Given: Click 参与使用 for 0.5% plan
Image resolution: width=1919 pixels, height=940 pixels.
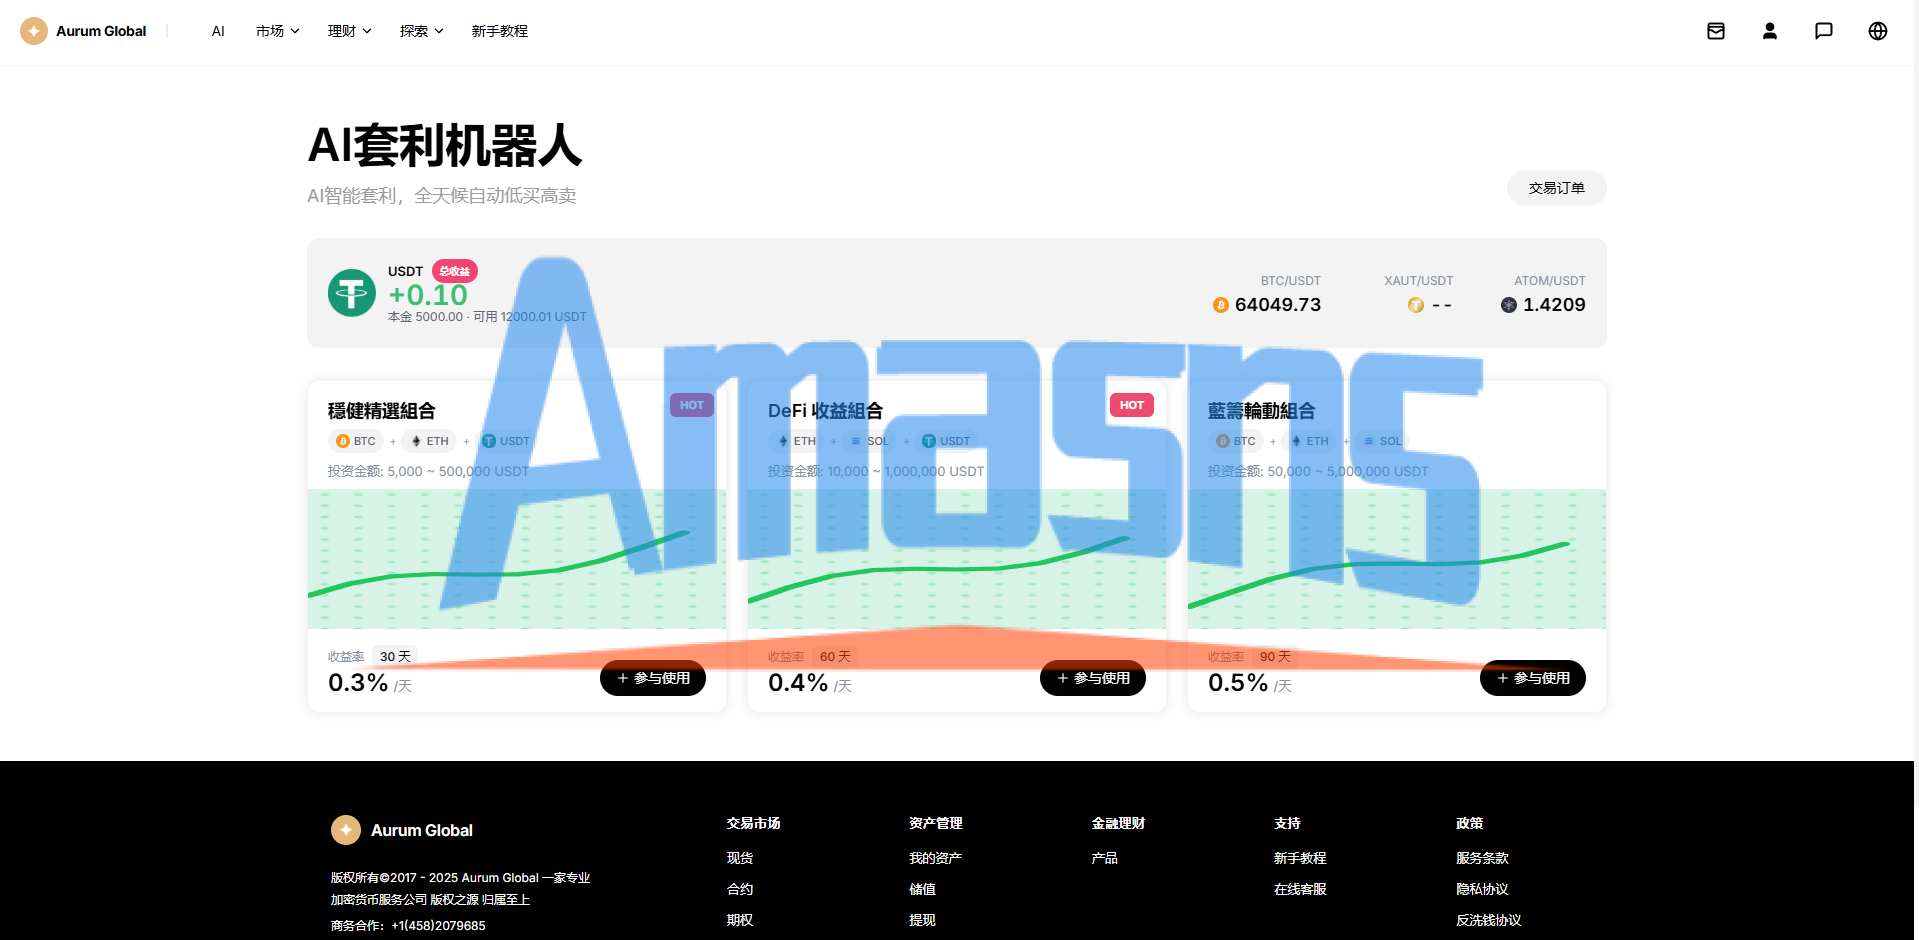Looking at the screenshot, I should pos(1533,678).
